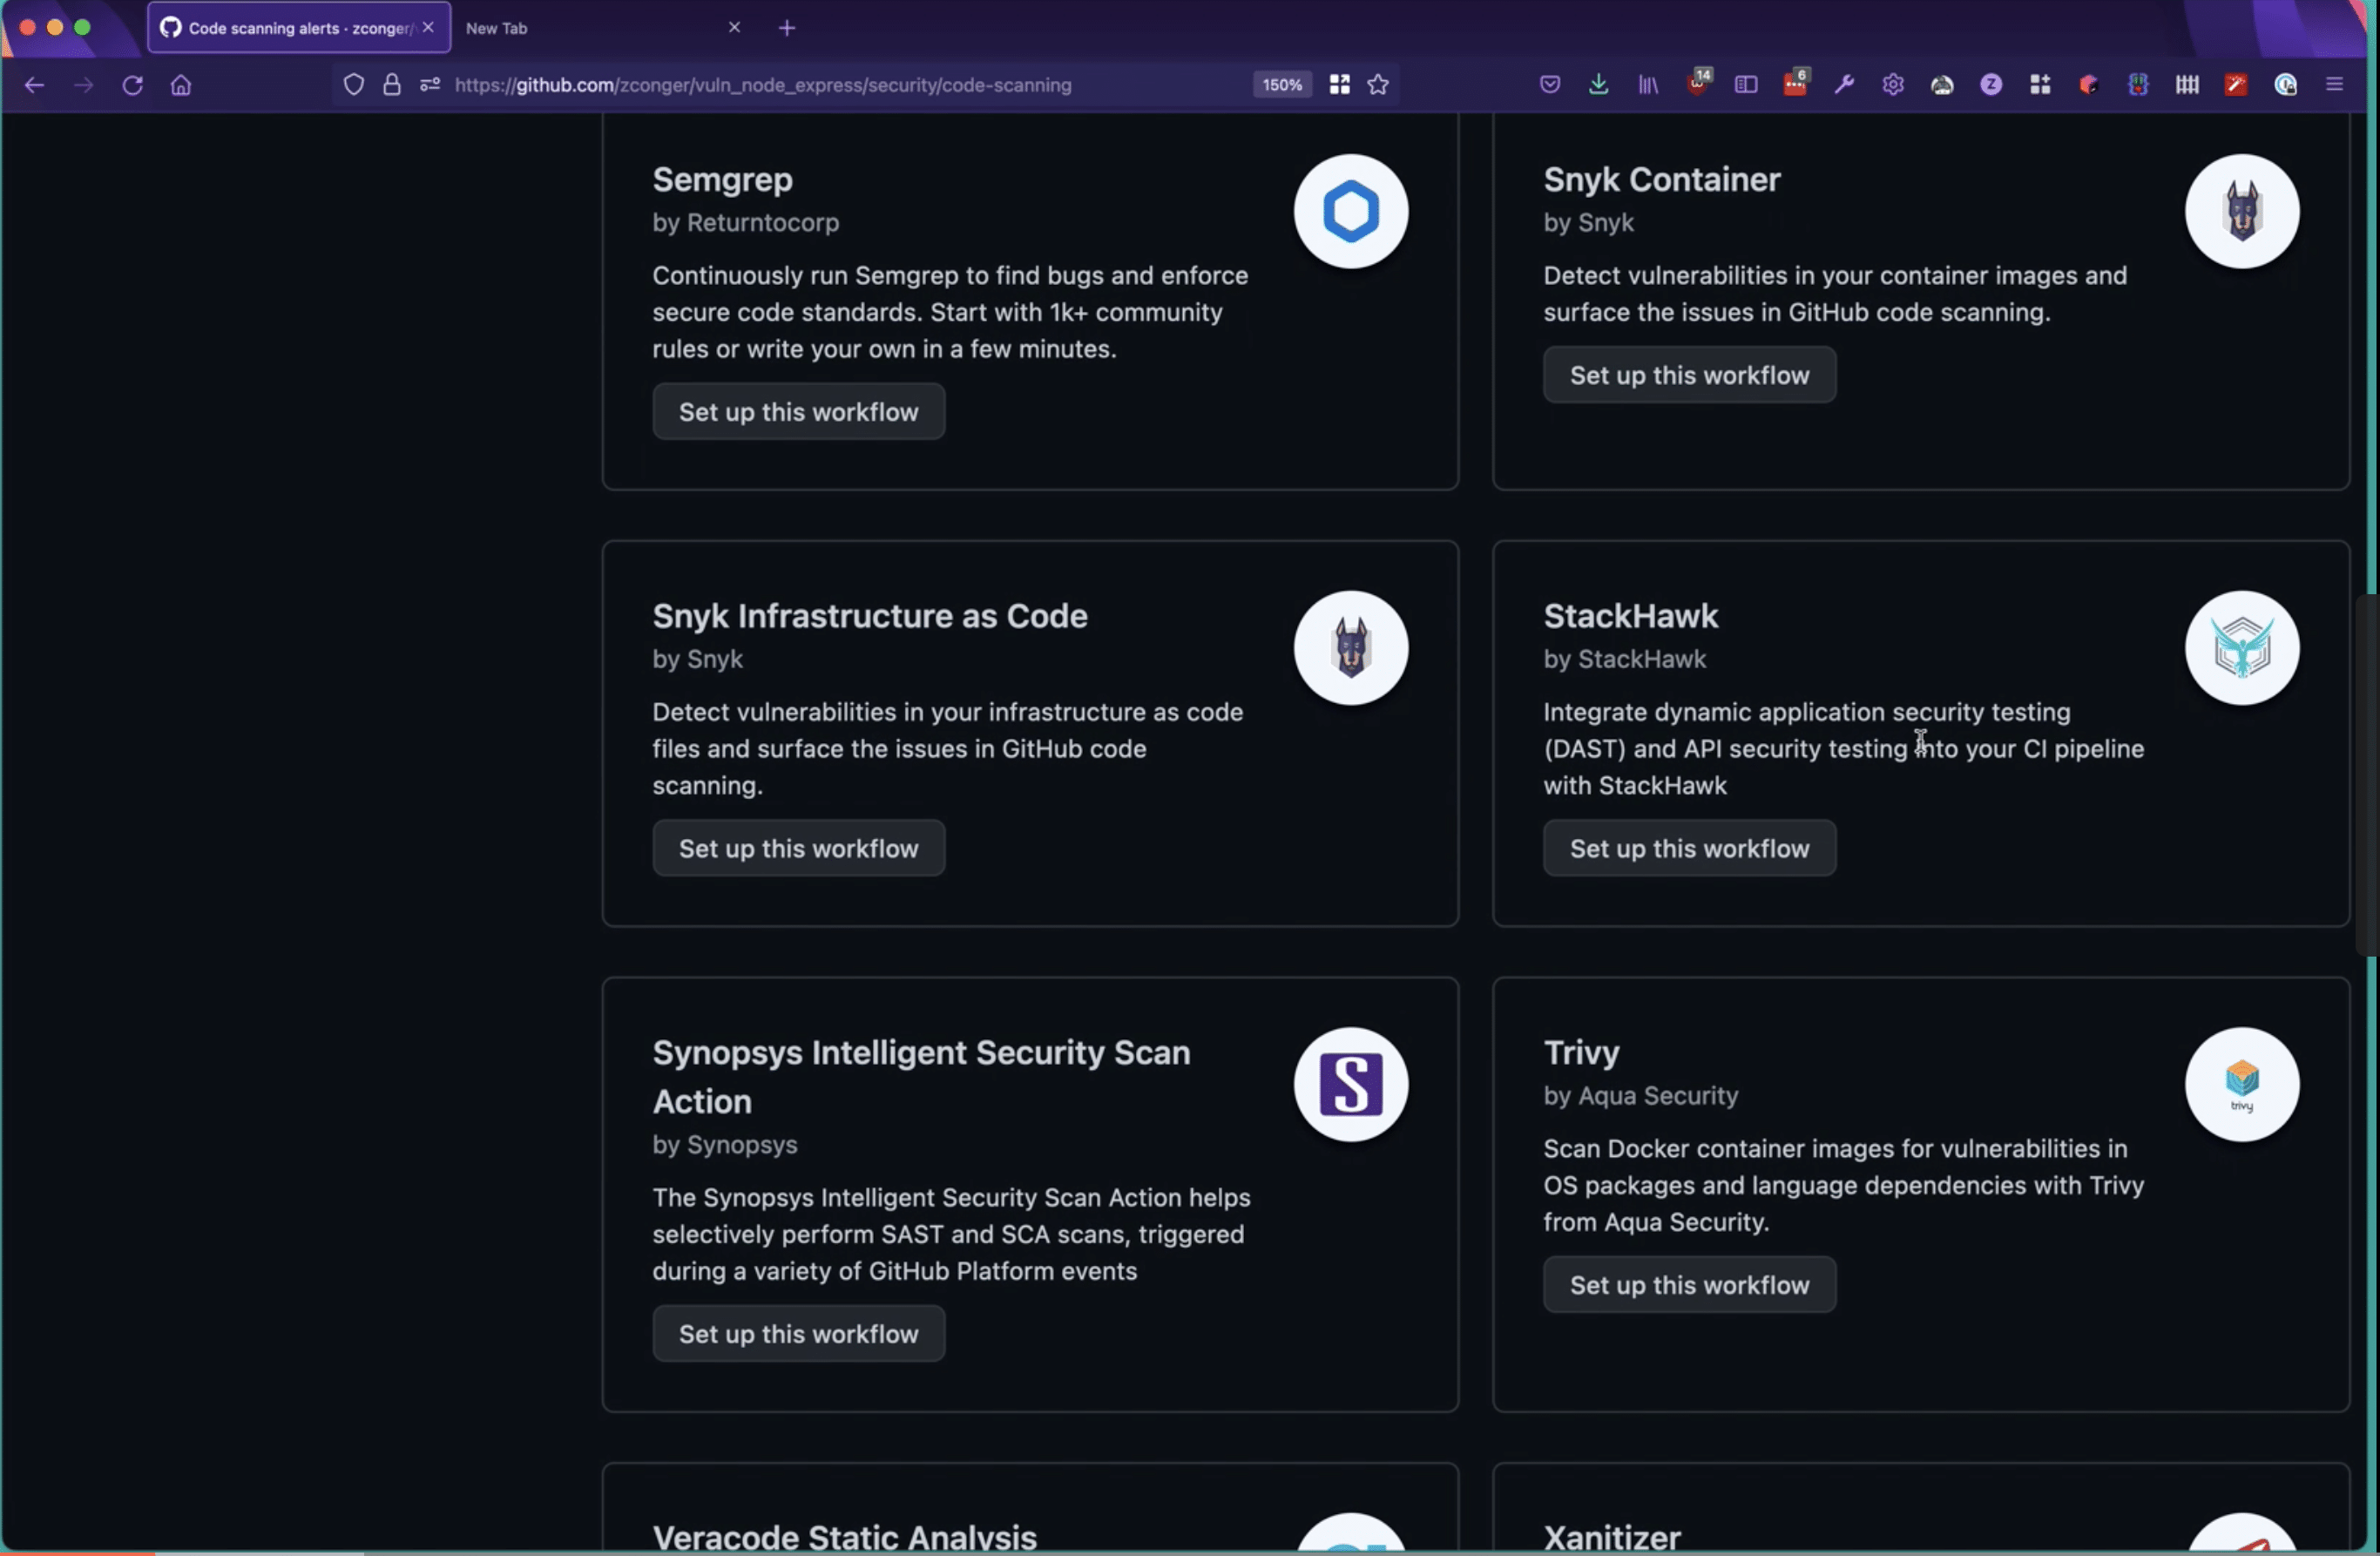
Task: Toggle the sidebar view icon
Action: click(1746, 85)
